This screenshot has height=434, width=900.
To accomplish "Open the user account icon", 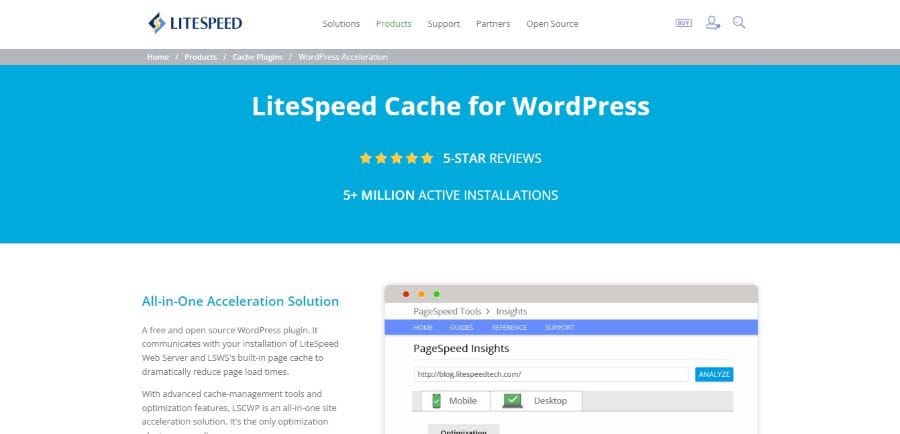I will (x=712, y=23).
